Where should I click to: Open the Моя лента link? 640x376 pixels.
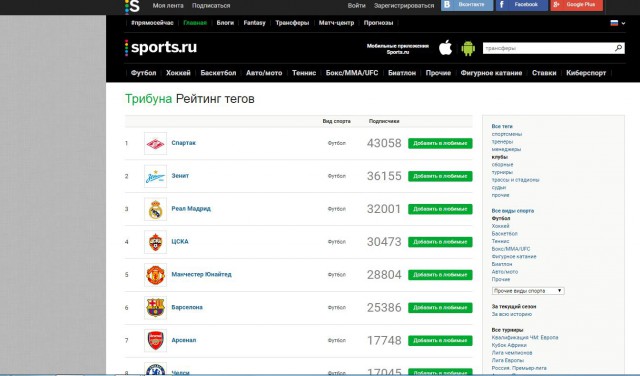168,6
